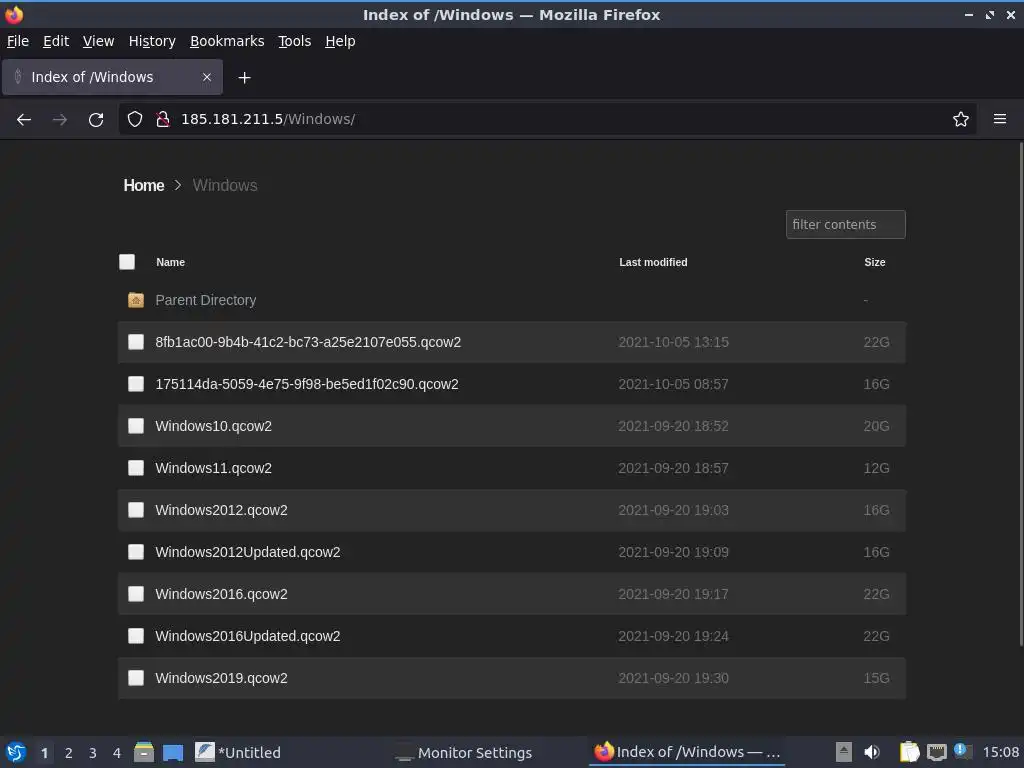Open the File menu
The width and height of the screenshot is (1024, 768).
click(x=18, y=41)
